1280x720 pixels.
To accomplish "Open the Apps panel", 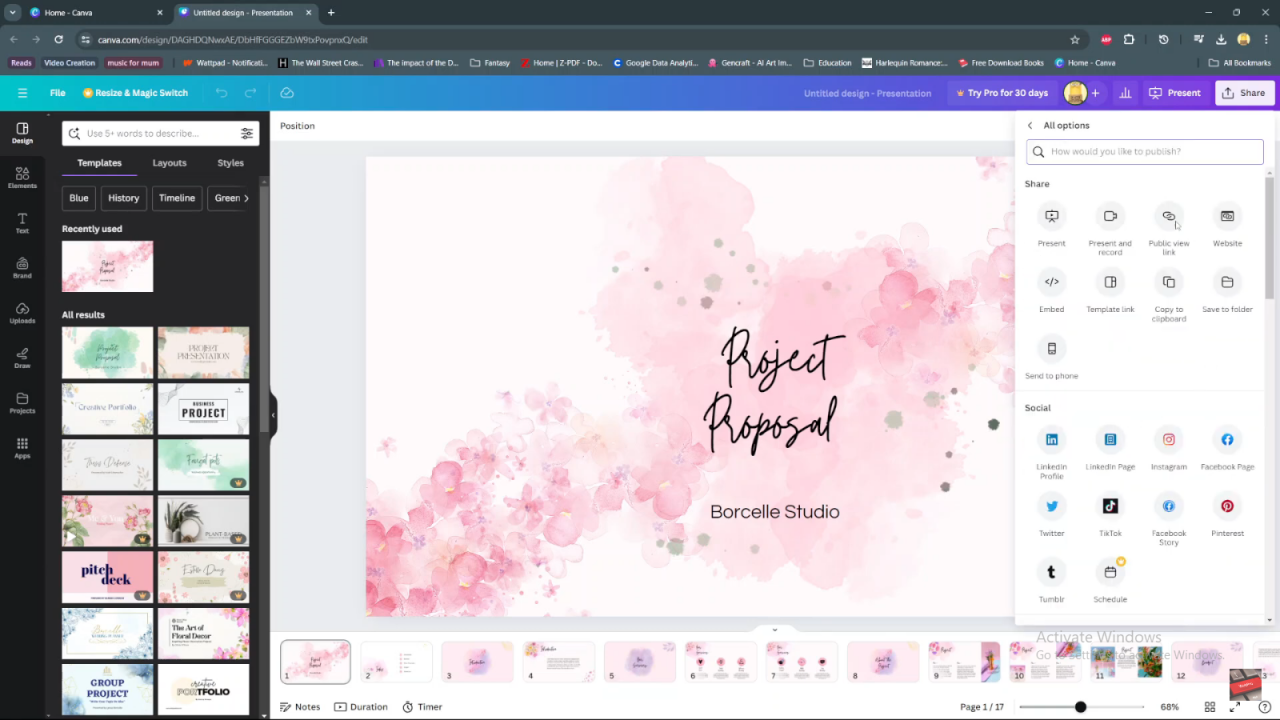I will pyautogui.click(x=22, y=448).
